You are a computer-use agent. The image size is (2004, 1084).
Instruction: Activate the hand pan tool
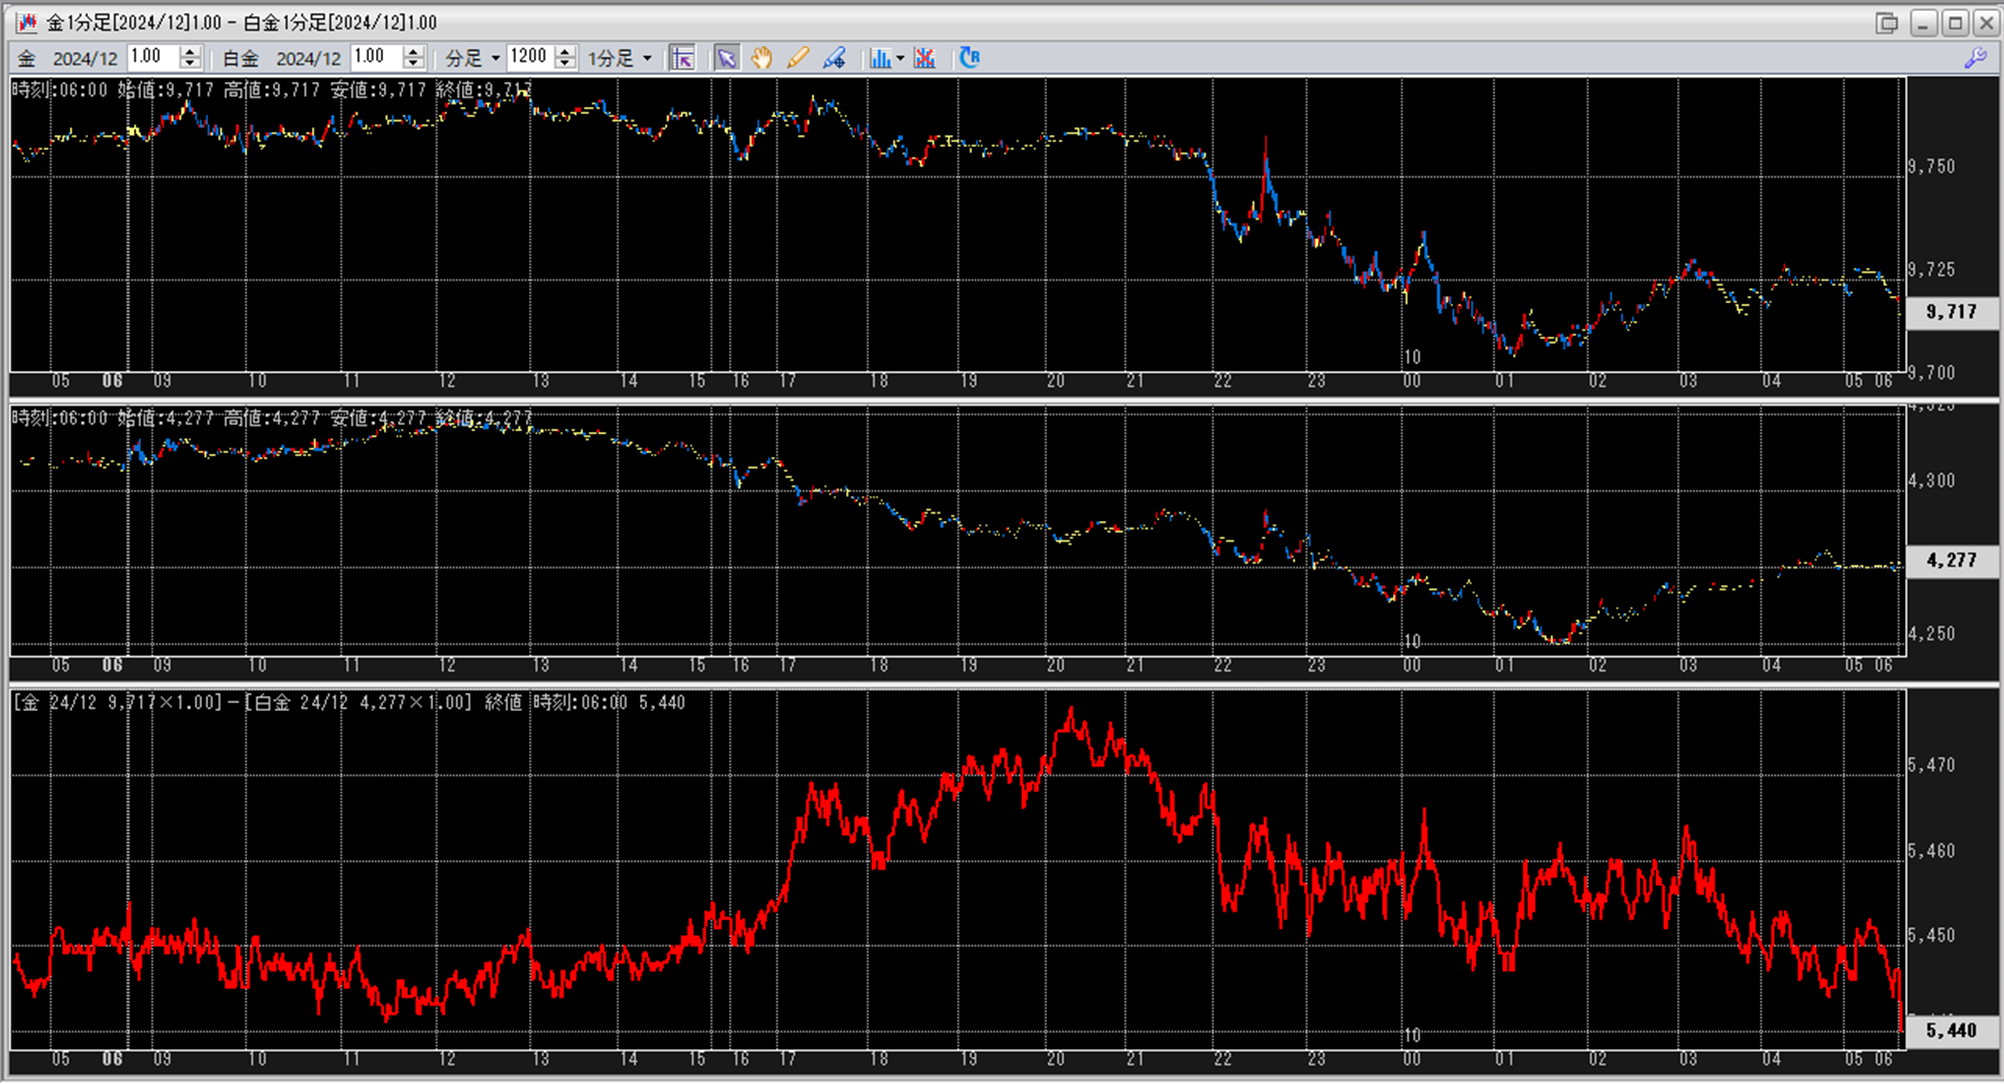coord(762,58)
